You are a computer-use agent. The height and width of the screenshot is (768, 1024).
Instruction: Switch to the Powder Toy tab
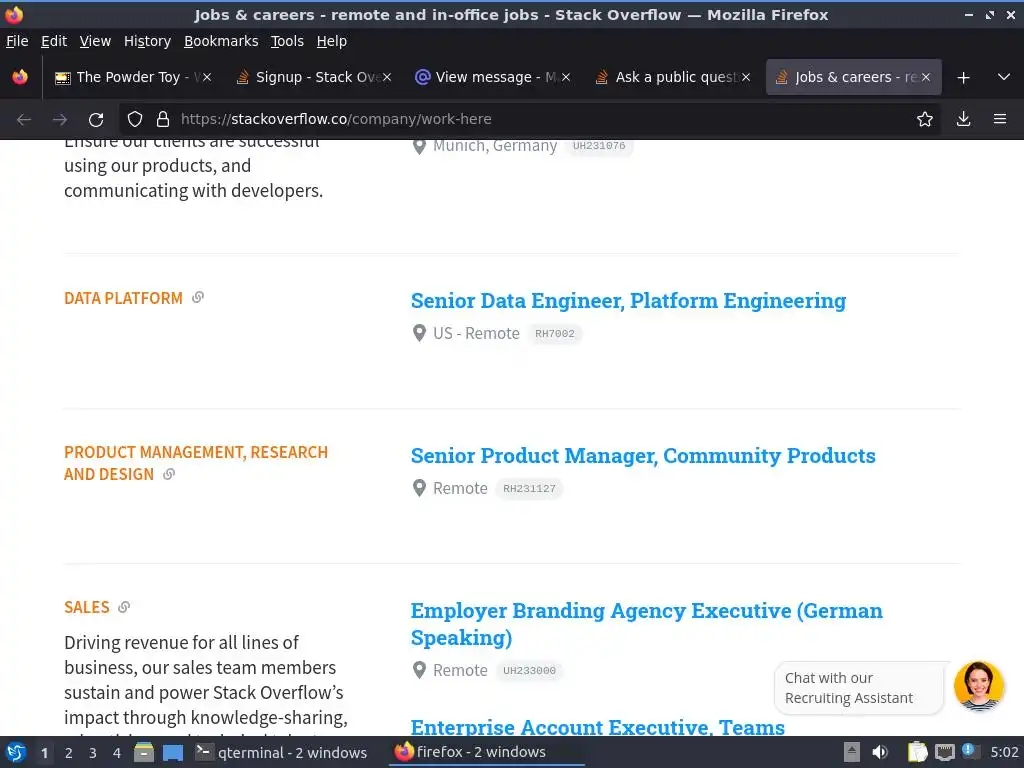tap(130, 77)
